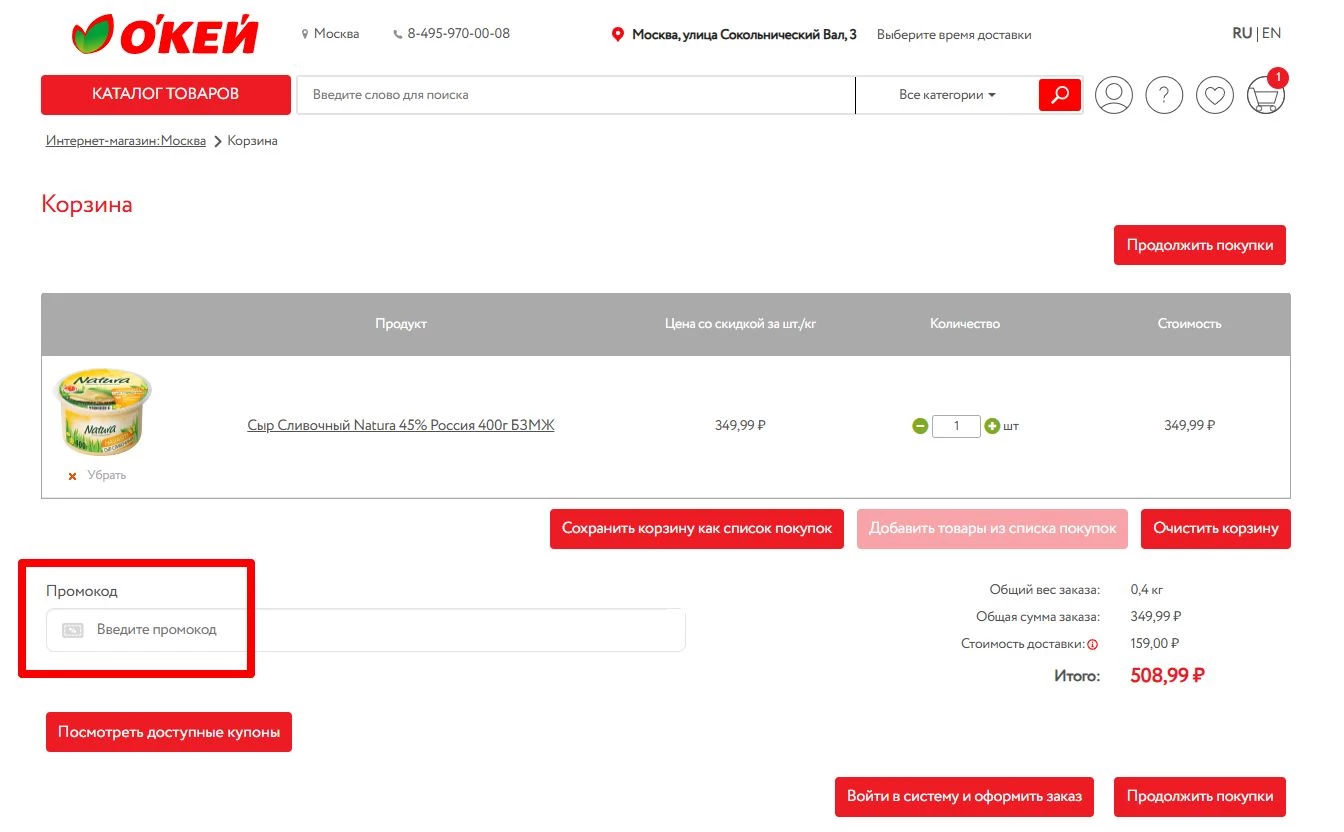Choose delivery time "Выберите время доставки"
This screenshot has height=832, width=1344.
click(x=954, y=35)
